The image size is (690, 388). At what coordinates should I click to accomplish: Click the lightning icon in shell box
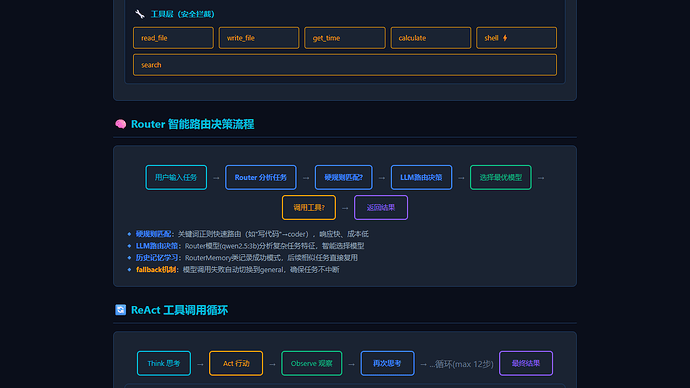(x=505, y=38)
